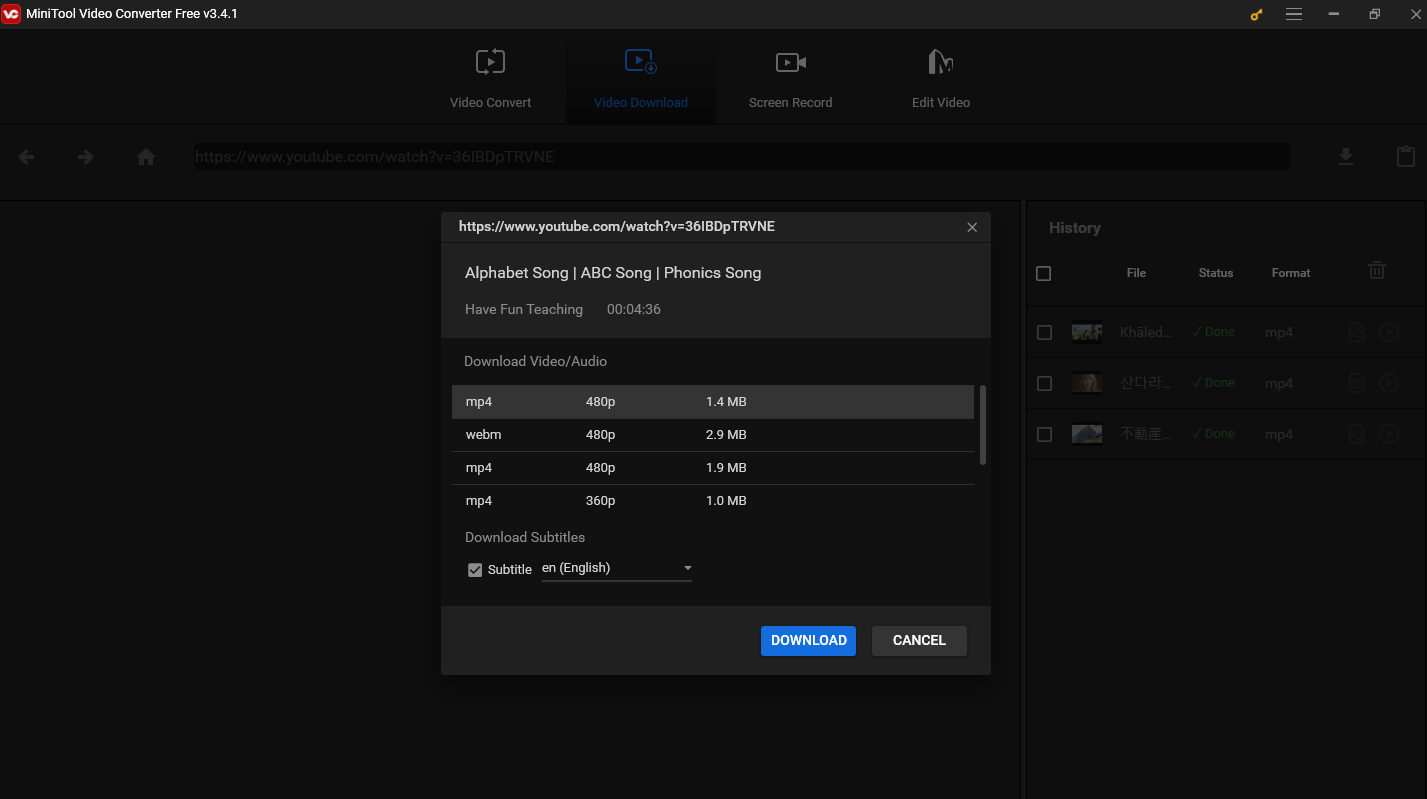The height and width of the screenshot is (799, 1427).
Task: Select the mp4 480p 1.4 MB row
Action: click(x=713, y=402)
